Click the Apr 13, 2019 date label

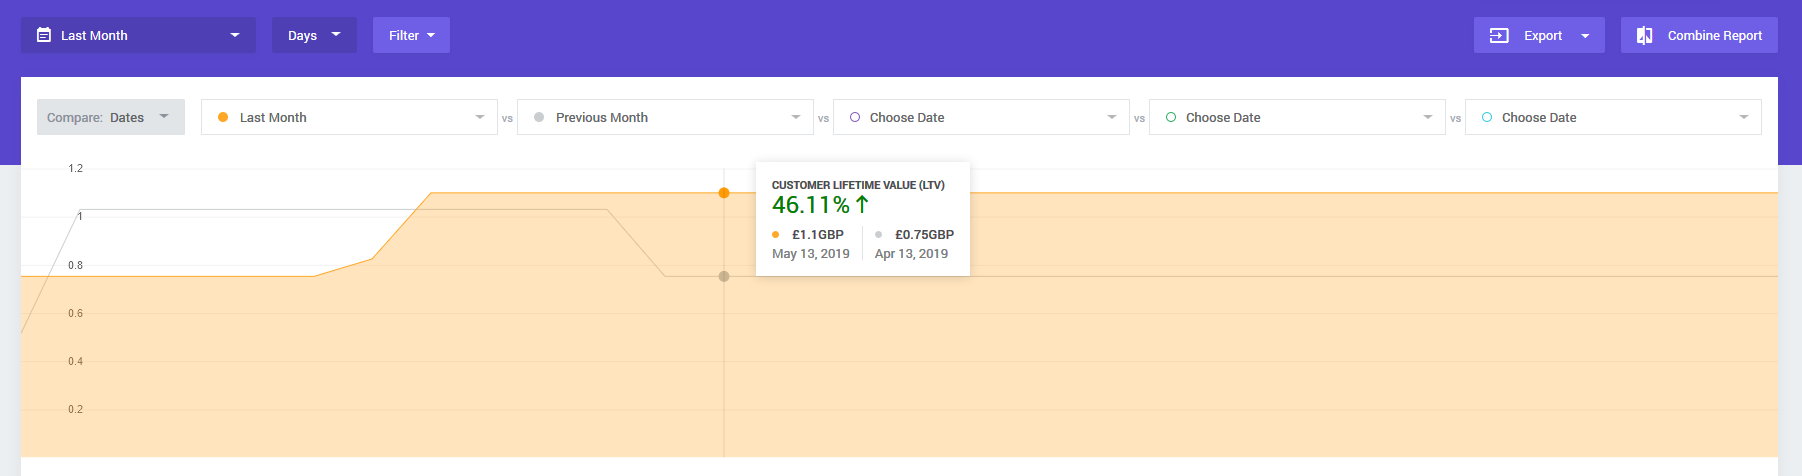point(911,254)
